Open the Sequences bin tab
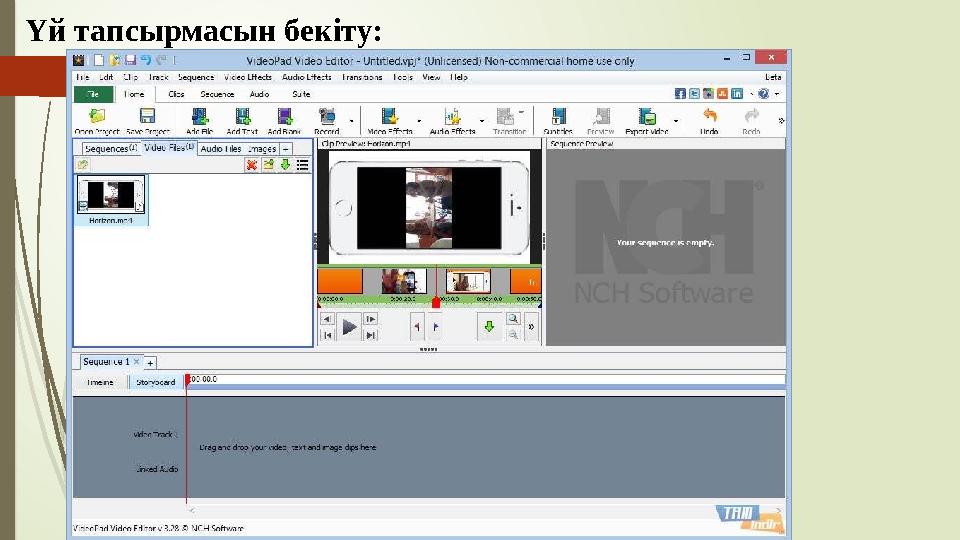 [x=110, y=149]
